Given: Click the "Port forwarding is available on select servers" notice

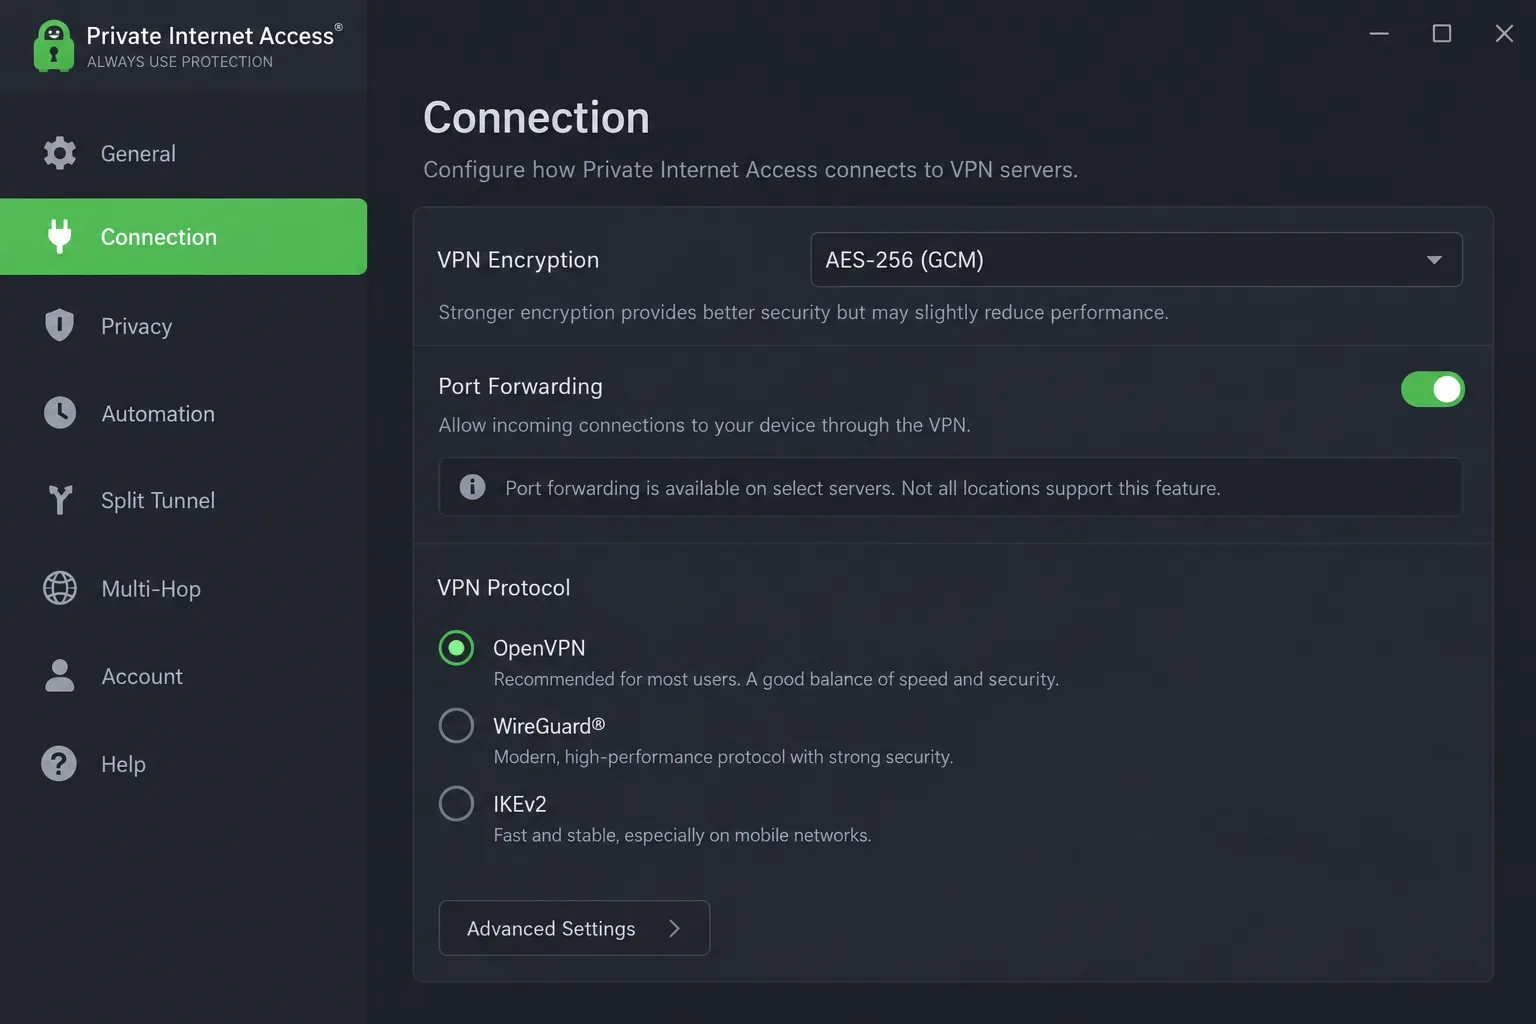Looking at the screenshot, I should point(863,488).
